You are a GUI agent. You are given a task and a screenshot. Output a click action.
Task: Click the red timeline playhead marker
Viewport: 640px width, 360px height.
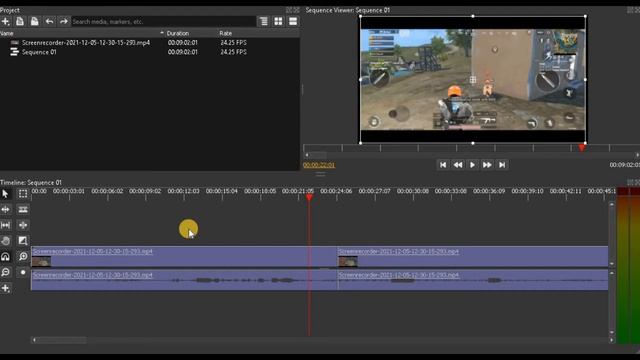click(309, 198)
